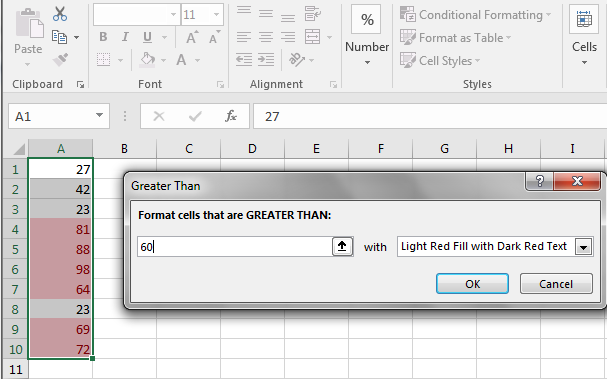The width and height of the screenshot is (607, 379).
Task: Click the Wrap Text icon
Action: pos(312,14)
